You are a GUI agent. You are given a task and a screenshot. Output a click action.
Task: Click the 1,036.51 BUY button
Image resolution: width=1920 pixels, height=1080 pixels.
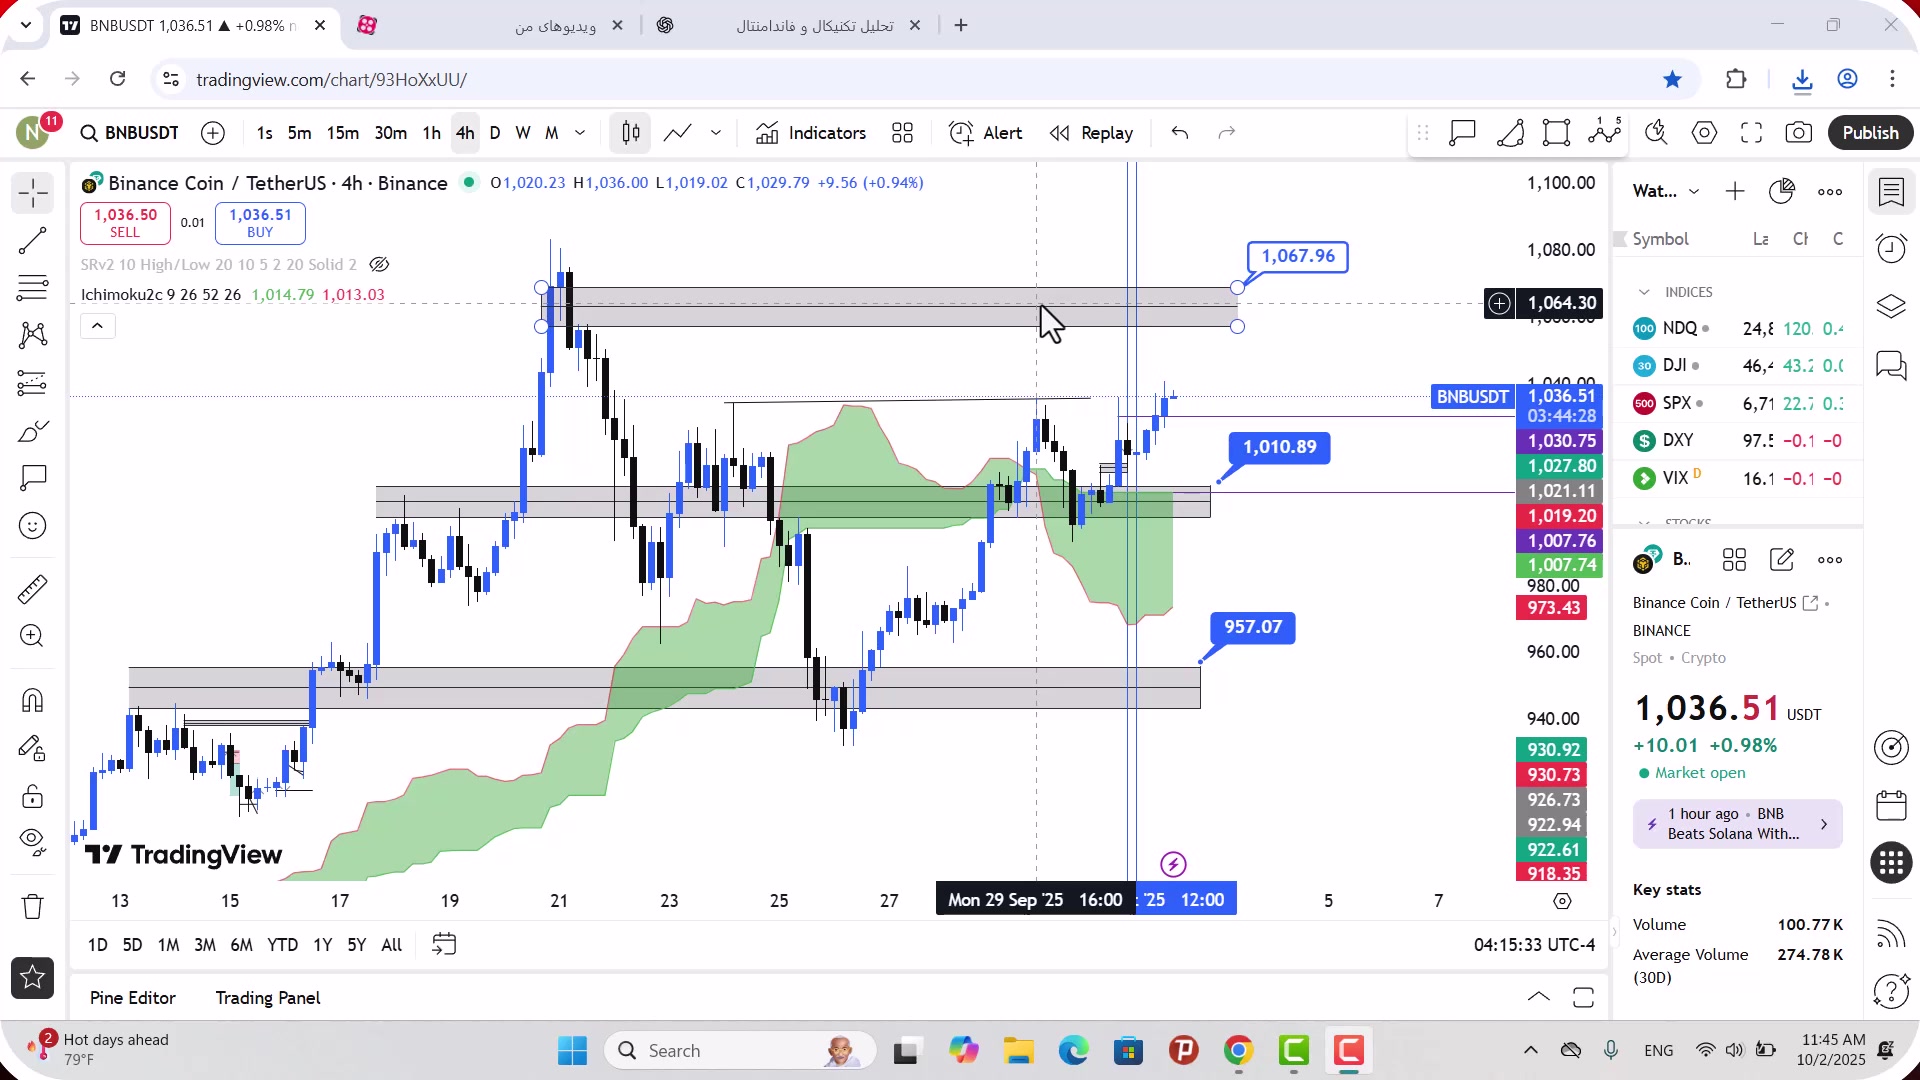click(260, 223)
